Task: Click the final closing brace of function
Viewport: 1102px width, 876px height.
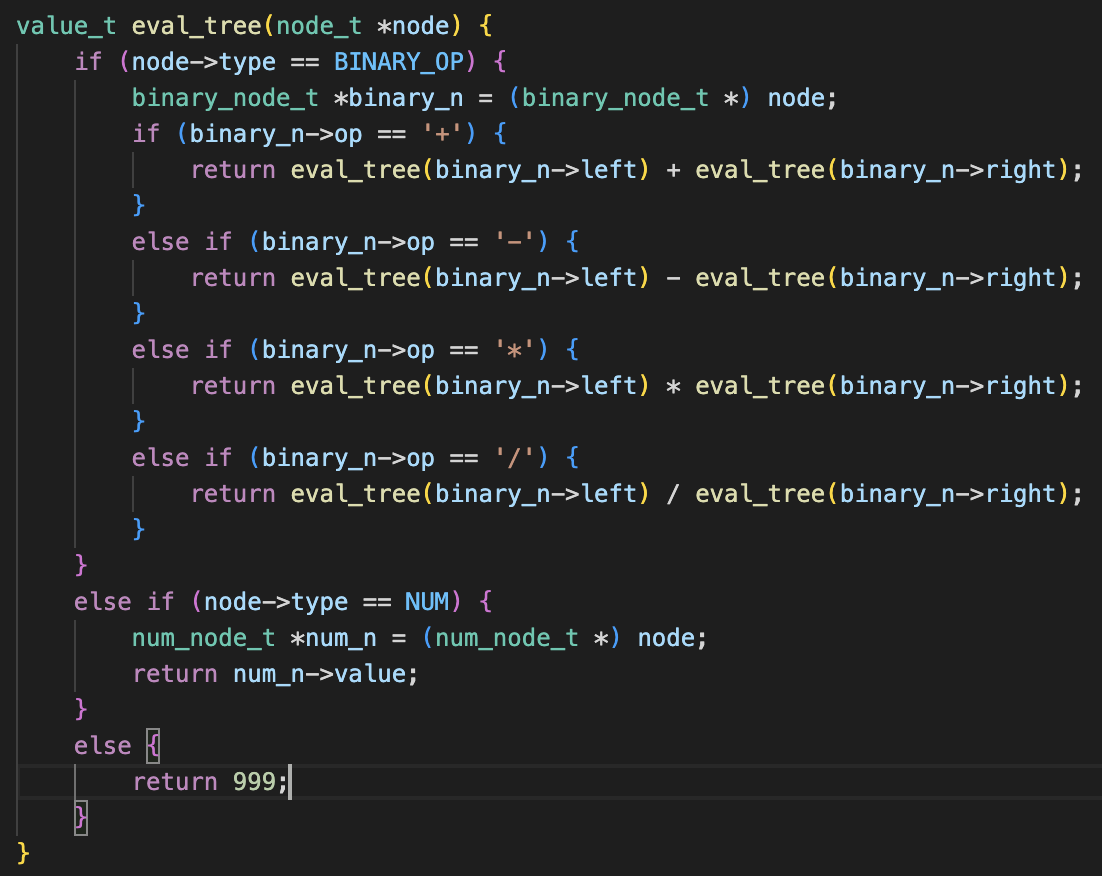Action: tap(24, 854)
